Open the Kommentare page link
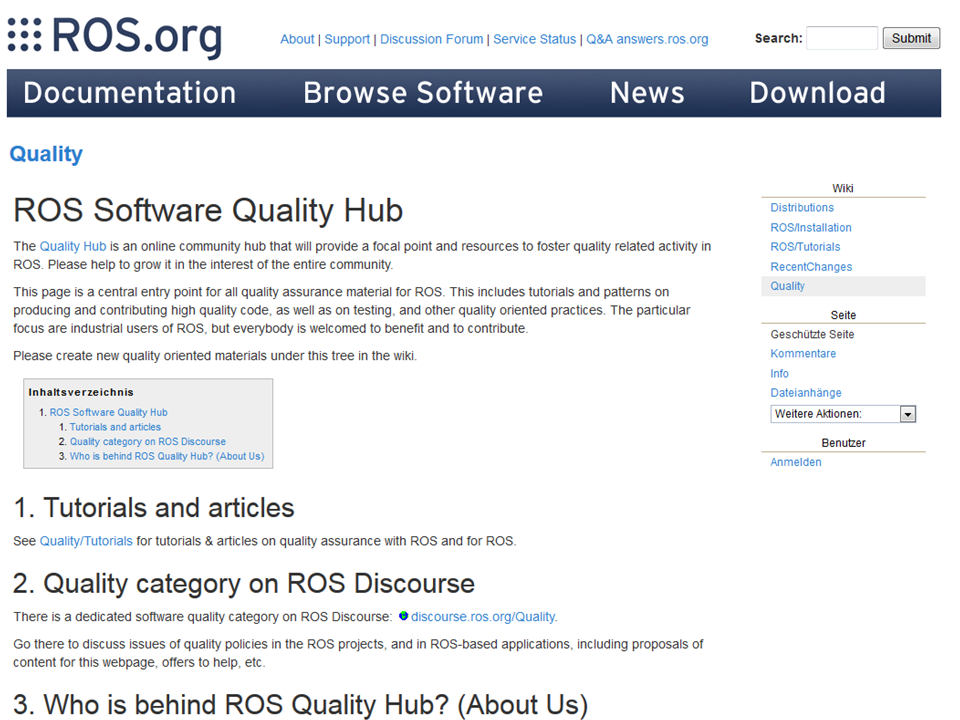 [x=803, y=354]
